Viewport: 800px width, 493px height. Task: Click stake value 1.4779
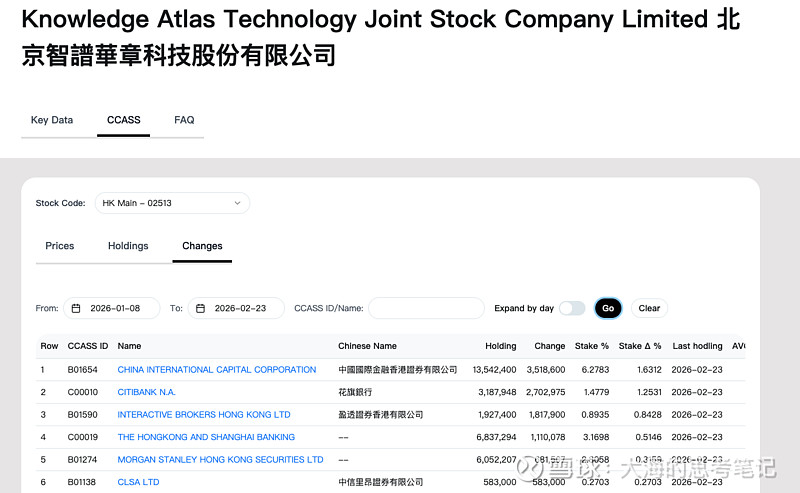click(596, 392)
